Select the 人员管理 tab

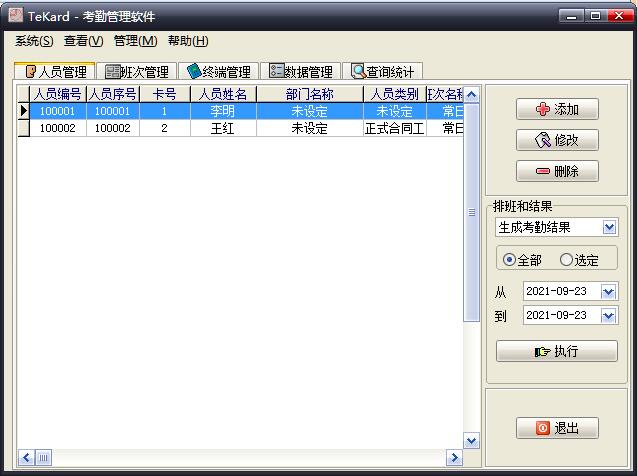pos(54,71)
